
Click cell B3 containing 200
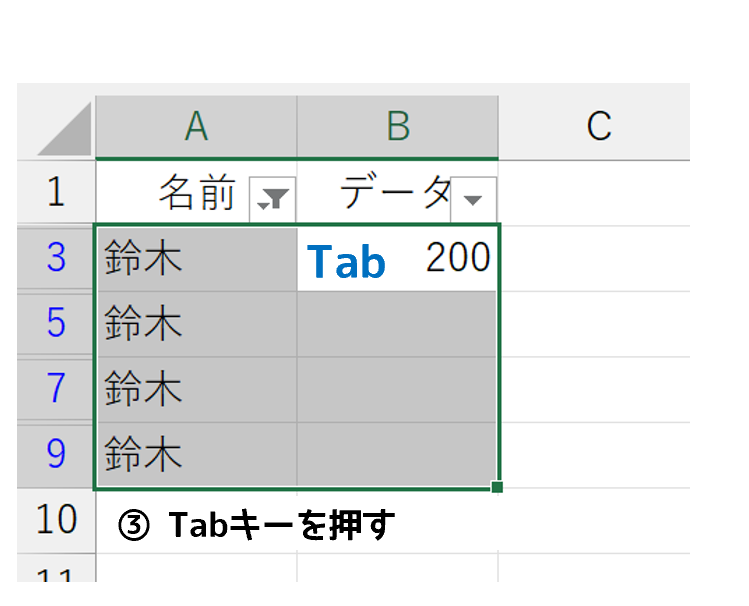click(x=398, y=258)
